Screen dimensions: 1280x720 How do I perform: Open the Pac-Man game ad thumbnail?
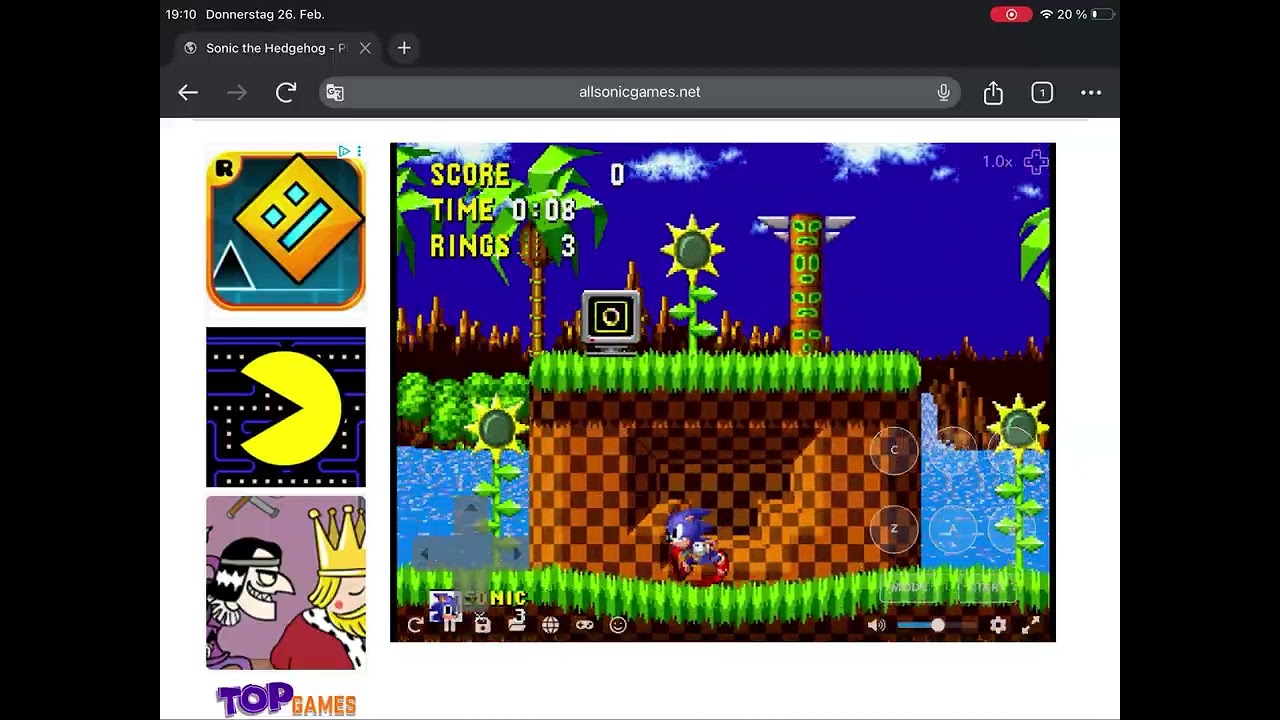point(286,407)
